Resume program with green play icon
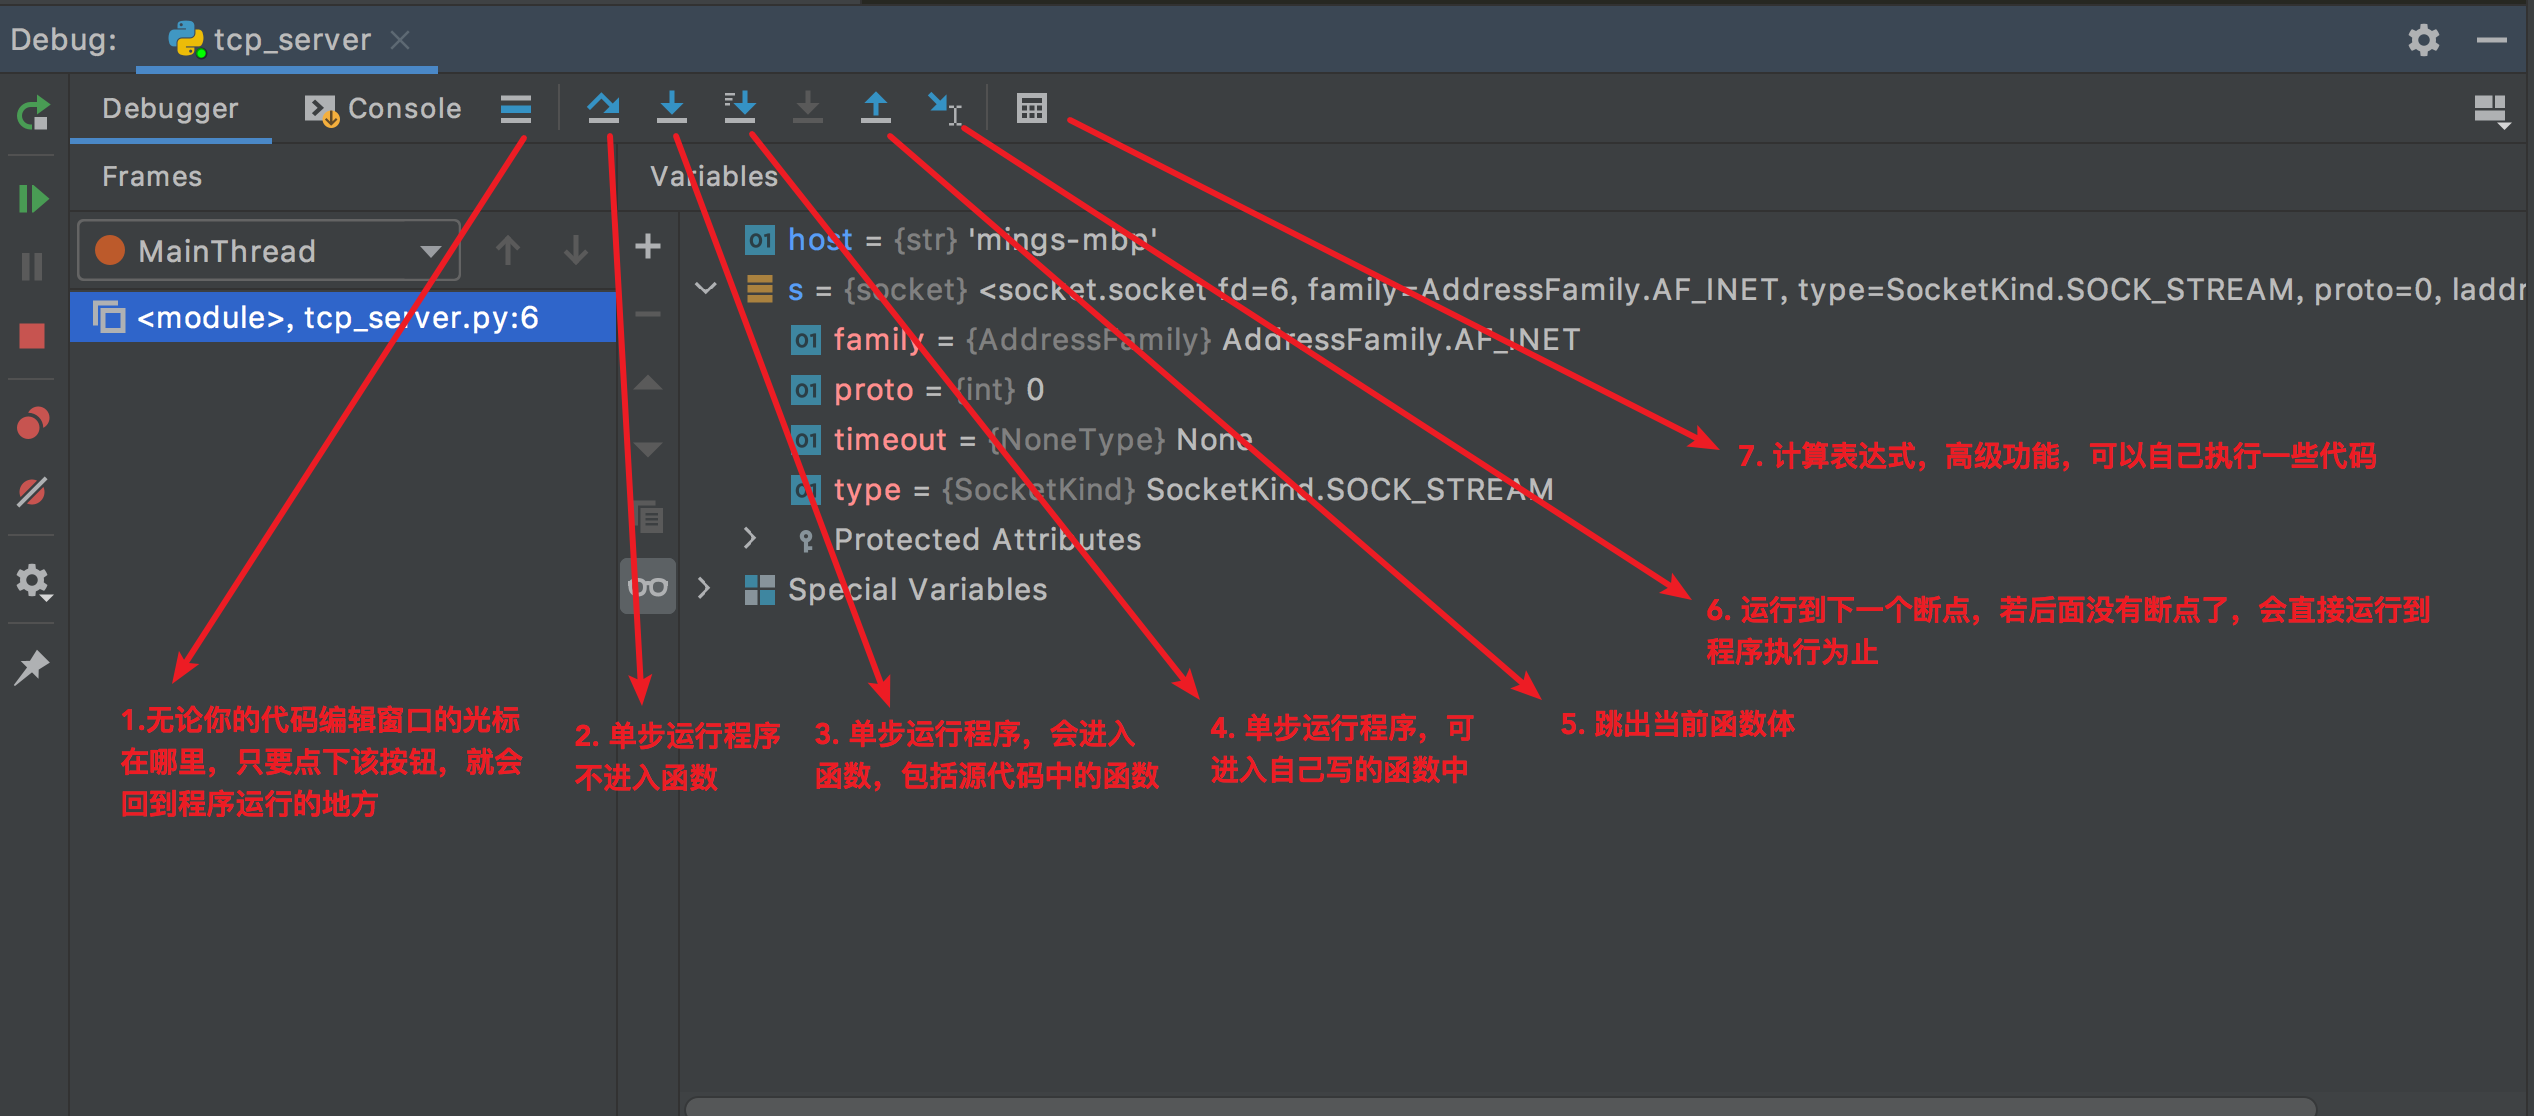Image resolution: width=2534 pixels, height=1116 pixels. [x=33, y=199]
